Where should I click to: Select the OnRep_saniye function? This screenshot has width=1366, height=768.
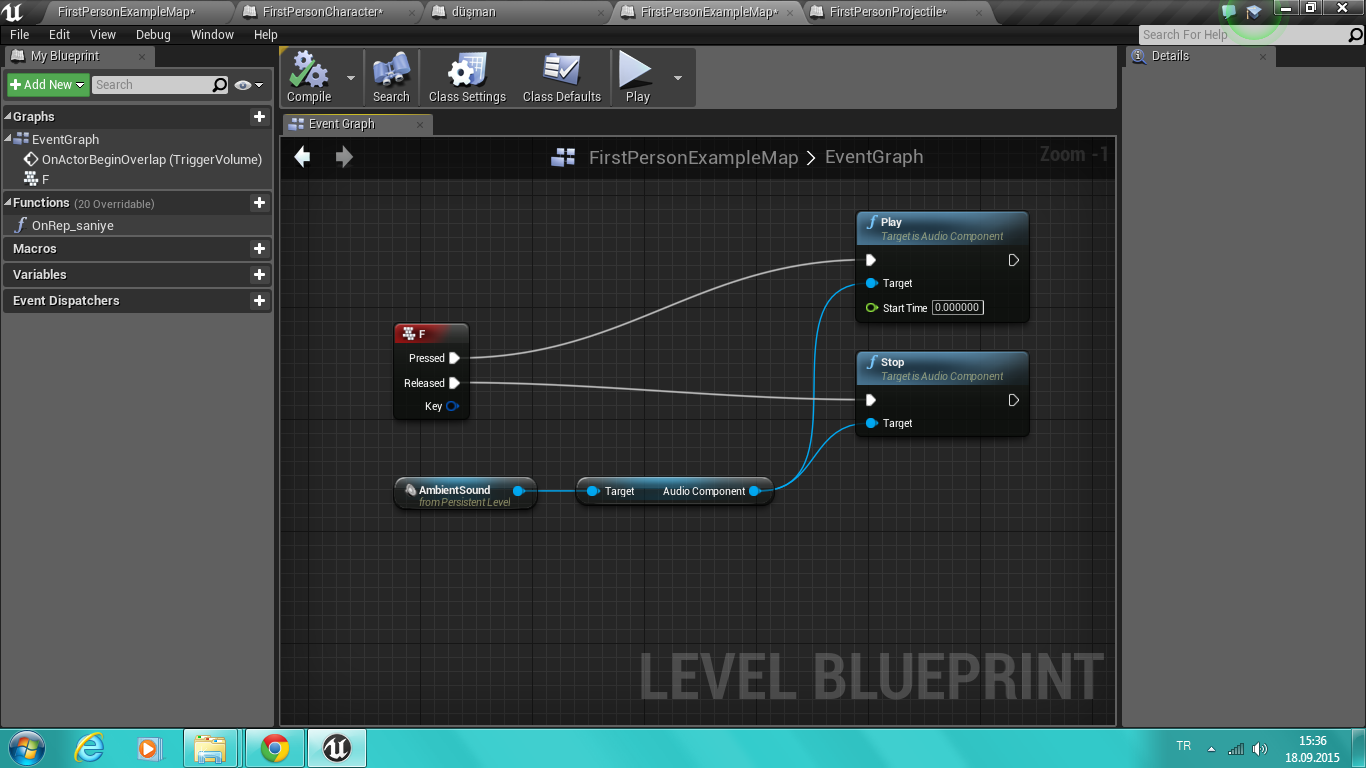tap(72, 226)
